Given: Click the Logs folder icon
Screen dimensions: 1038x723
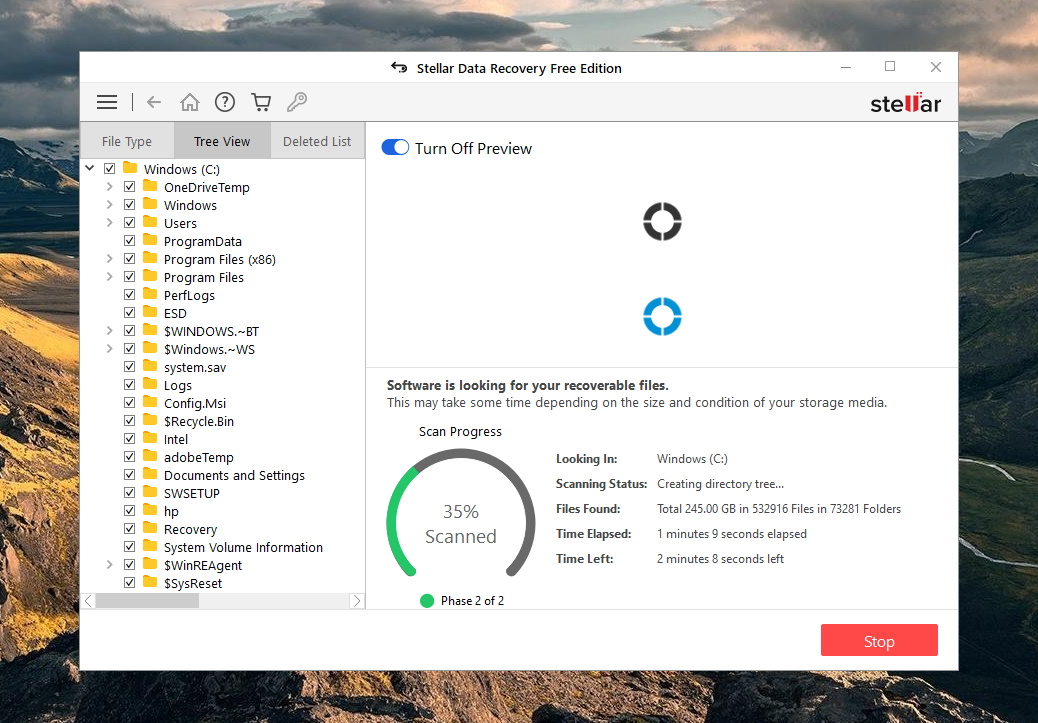Looking at the screenshot, I should pyautogui.click(x=150, y=384).
